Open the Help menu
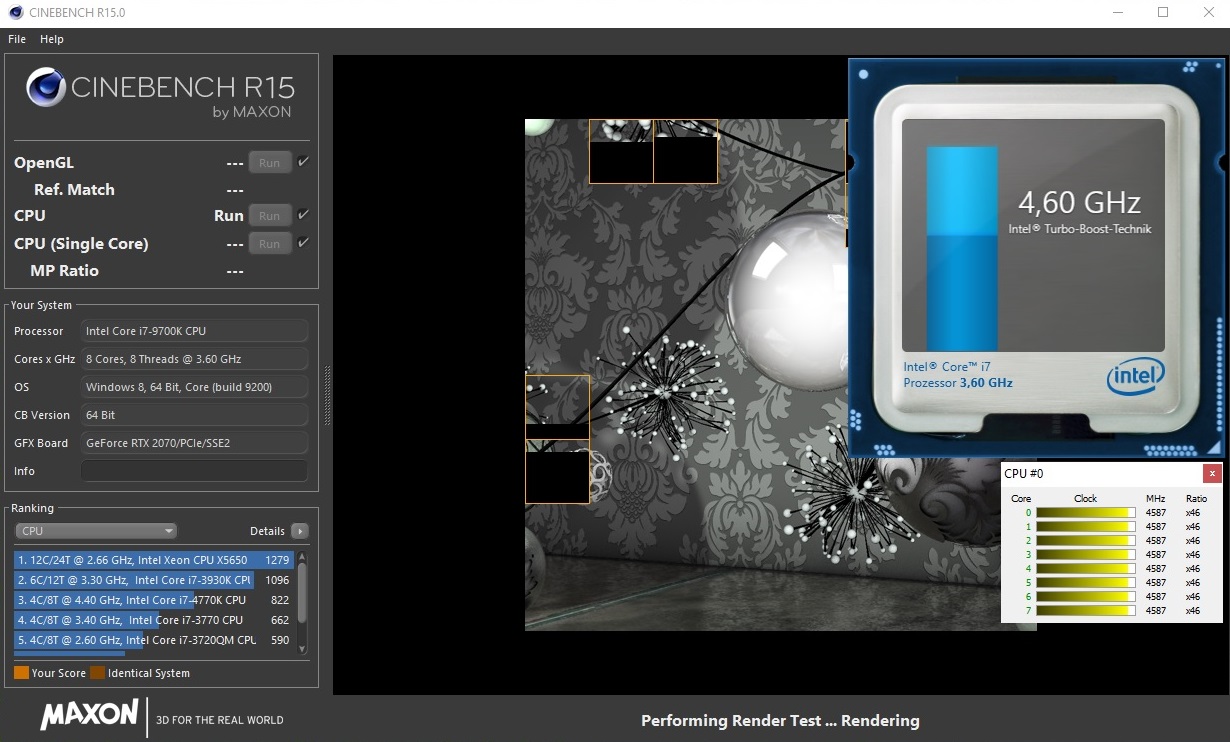The image size is (1230, 742). [x=52, y=39]
